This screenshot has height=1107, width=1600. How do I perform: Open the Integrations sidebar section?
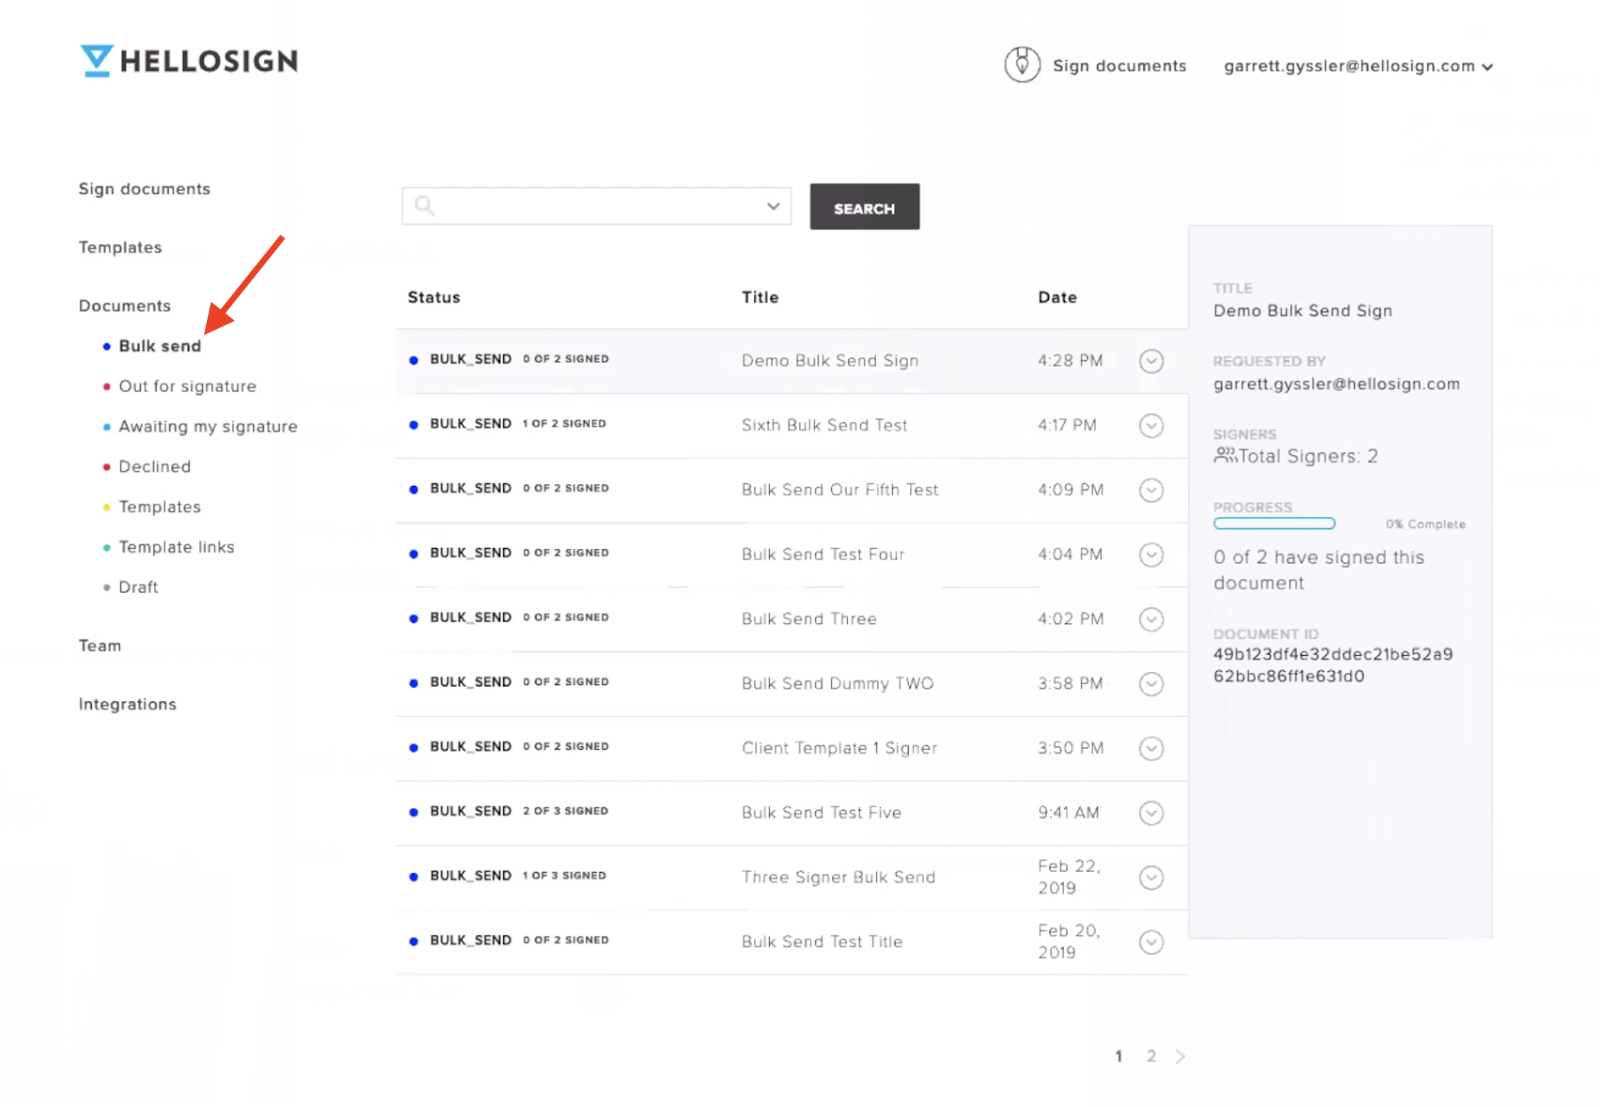click(127, 704)
